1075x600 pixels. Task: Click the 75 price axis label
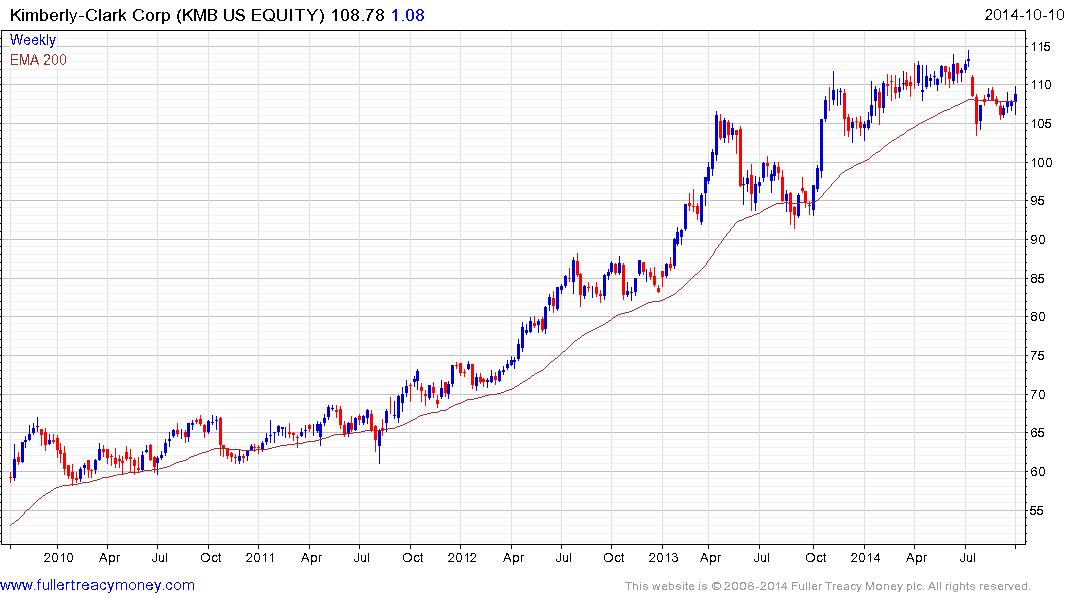(x=1037, y=356)
